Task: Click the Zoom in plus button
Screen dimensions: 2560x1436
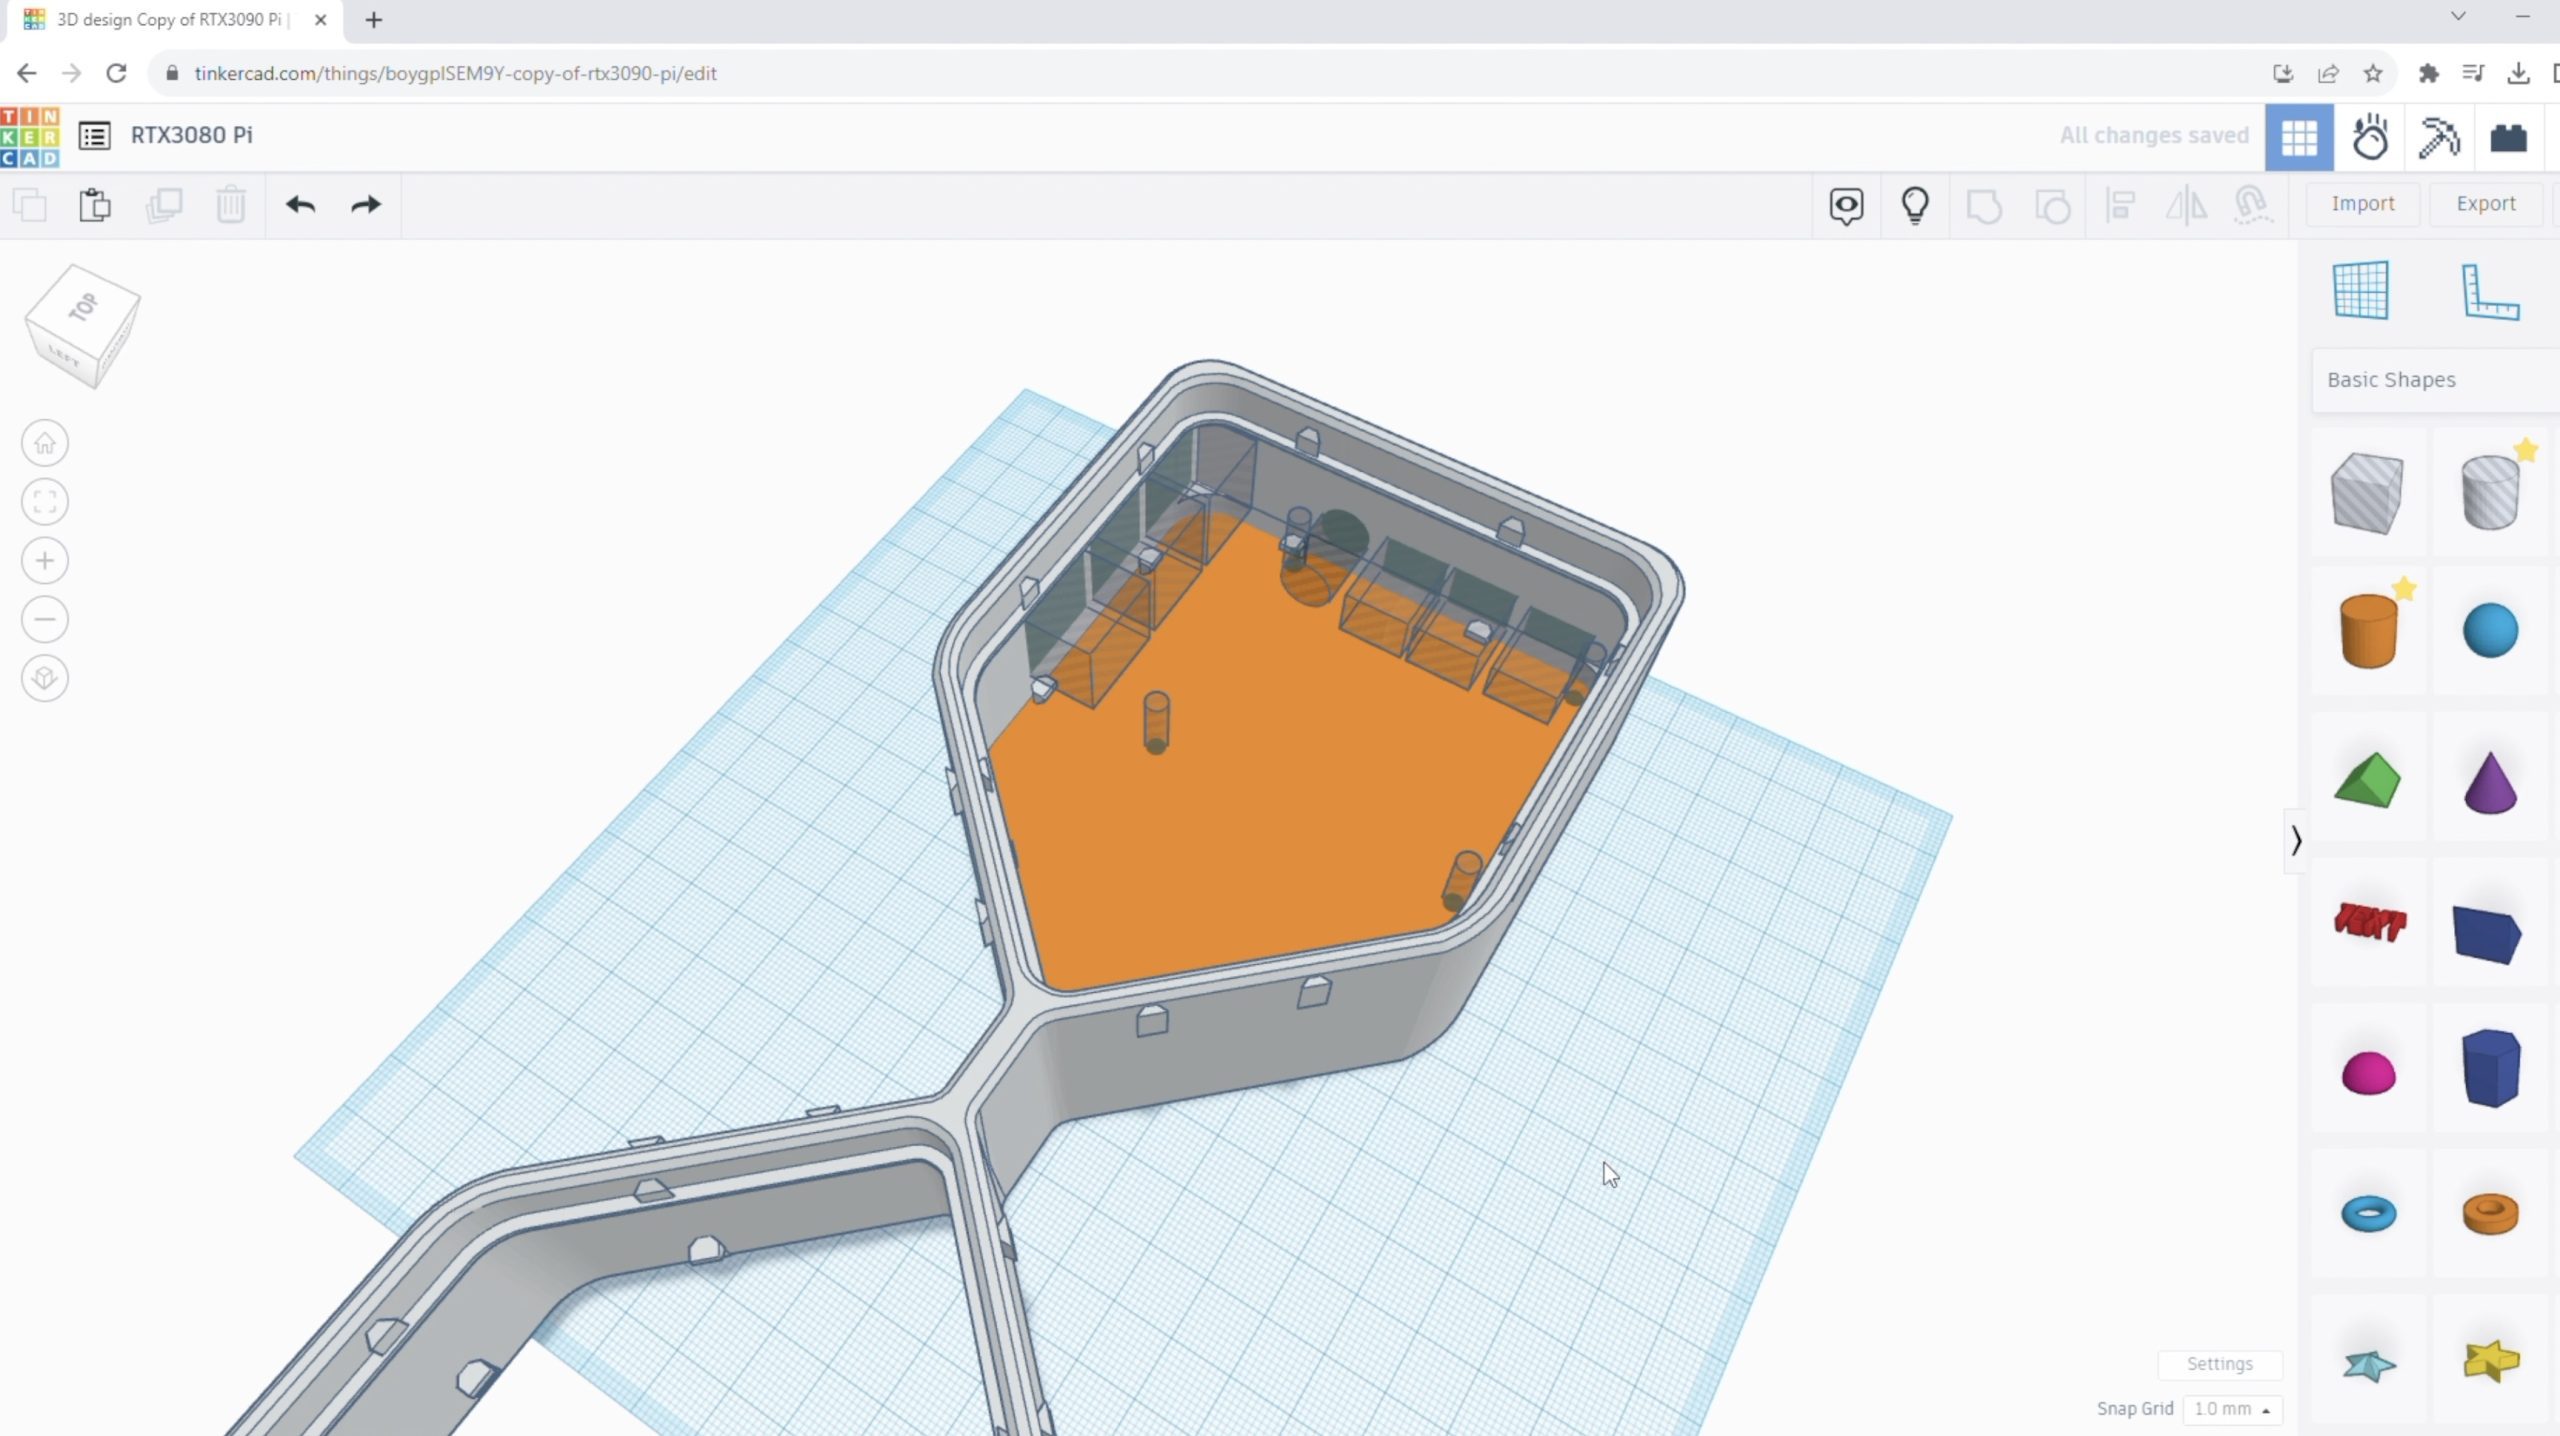Action: coord(45,561)
